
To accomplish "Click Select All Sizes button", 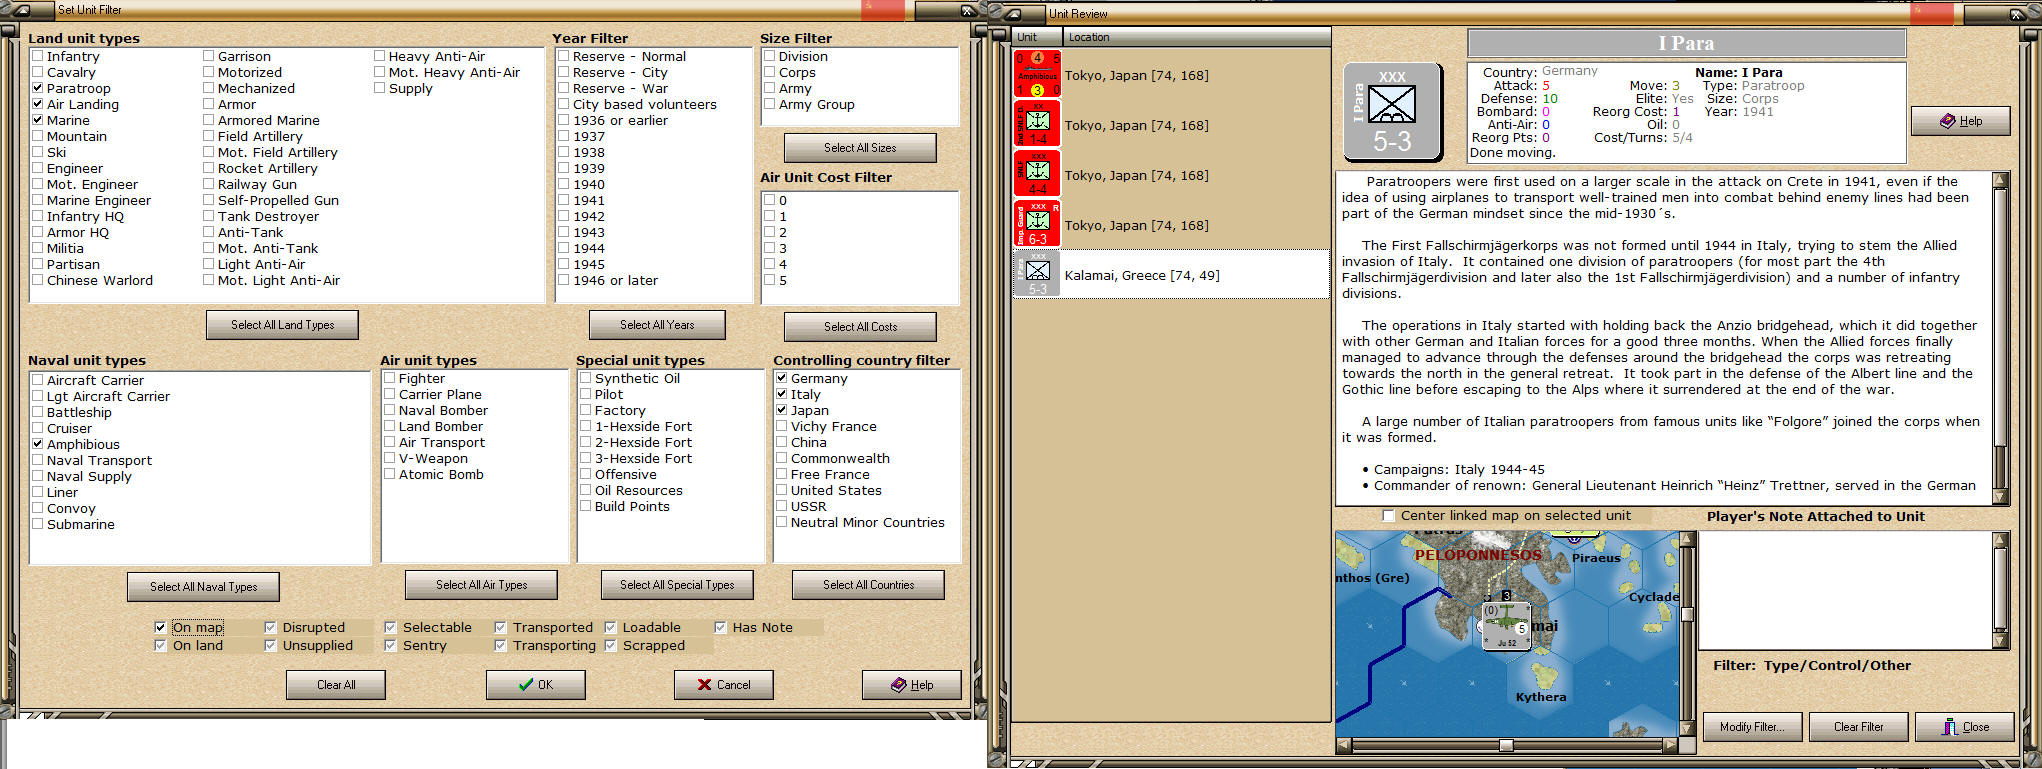I will tap(860, 148).
